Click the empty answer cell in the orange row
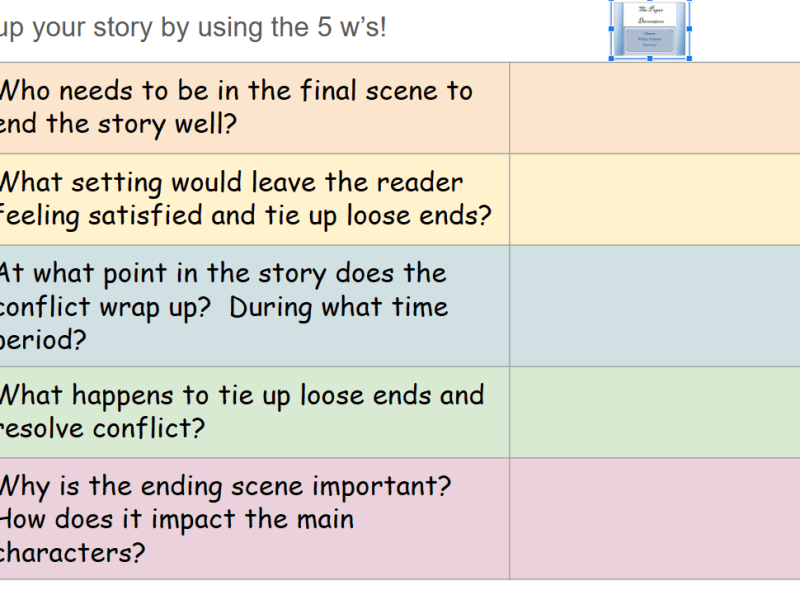This screenshot has width=800, height=600. click(655, 107)
